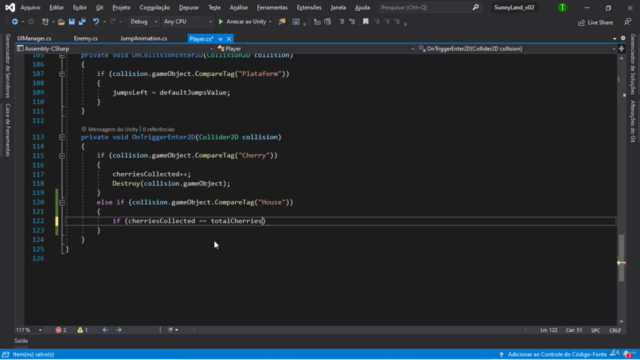Open the Projeto menu
Screen dimensions: 640x360
tap(121, 7)
